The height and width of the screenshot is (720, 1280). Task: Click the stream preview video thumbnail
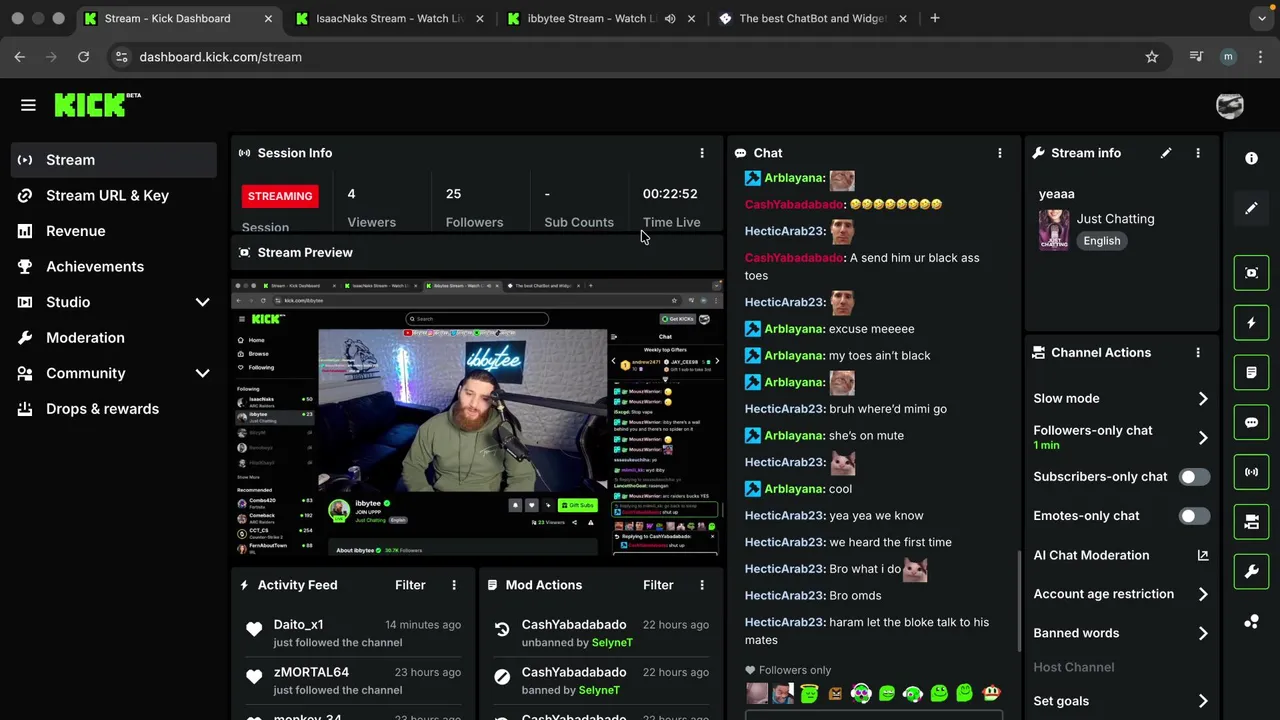(x=477, y=417)
